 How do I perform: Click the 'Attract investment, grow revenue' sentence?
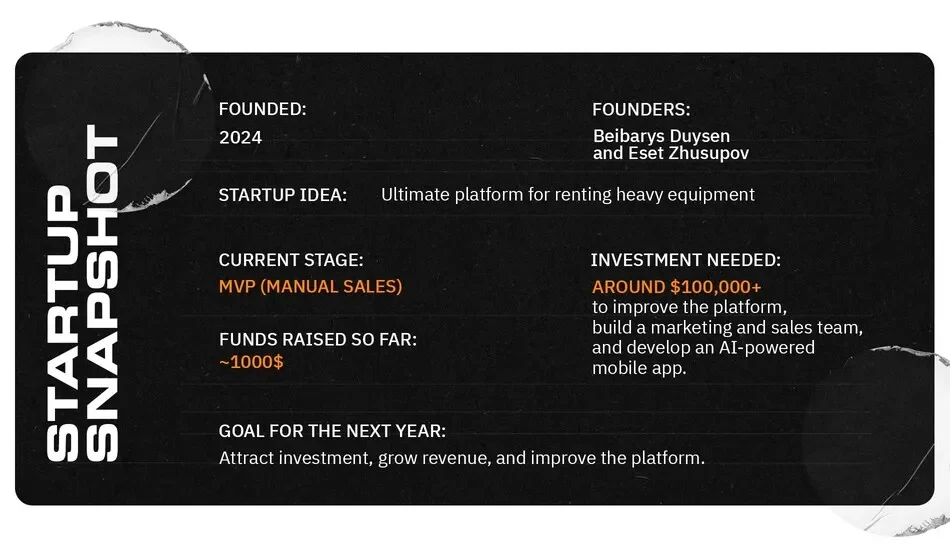coord(462,458)
